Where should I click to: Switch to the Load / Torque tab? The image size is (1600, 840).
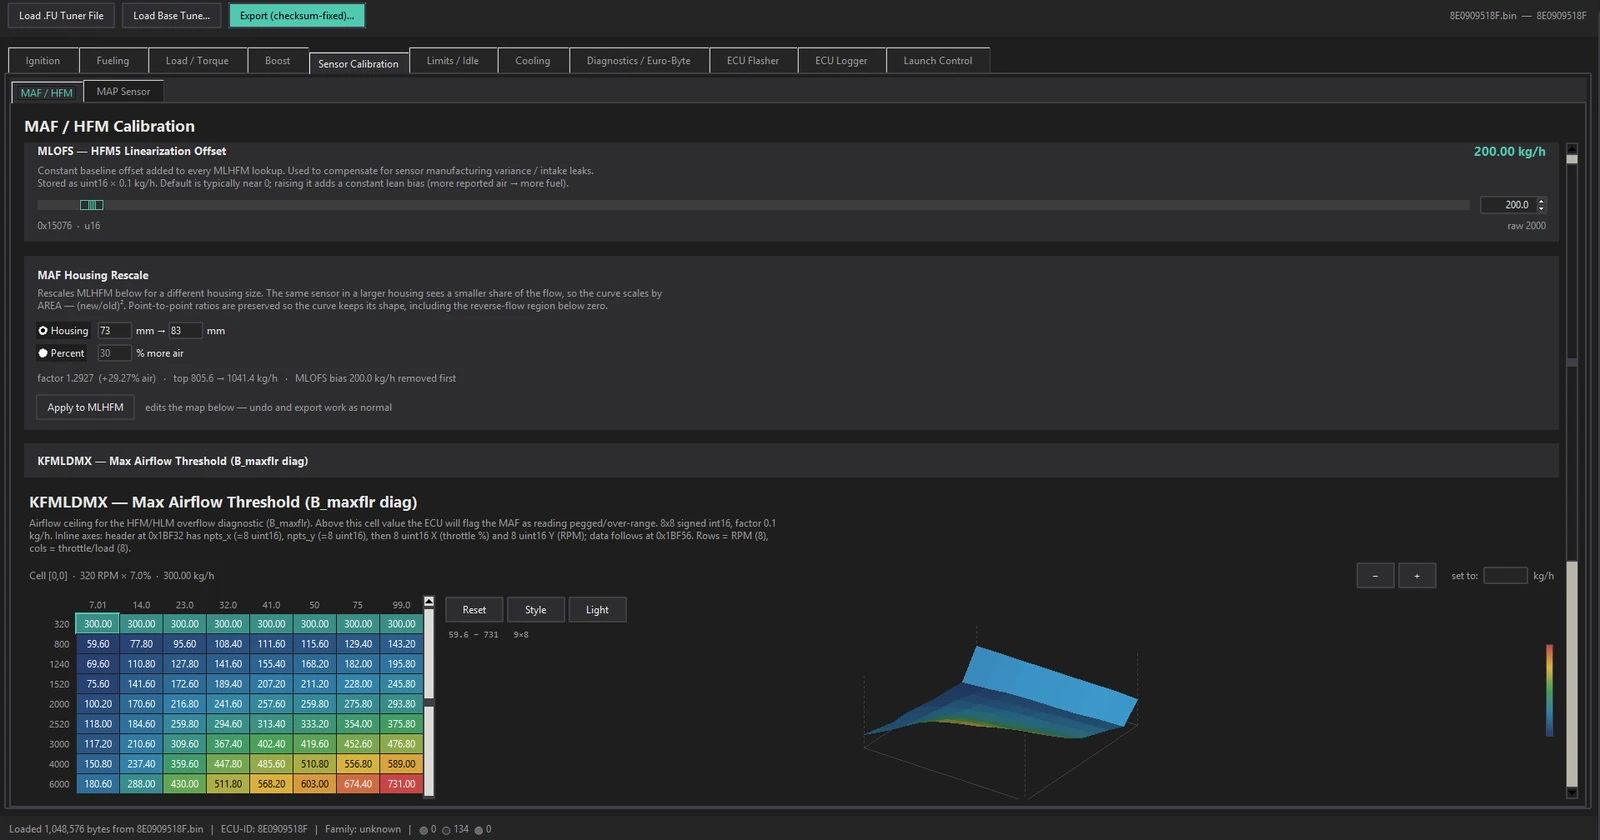click(x=197, y=61)
